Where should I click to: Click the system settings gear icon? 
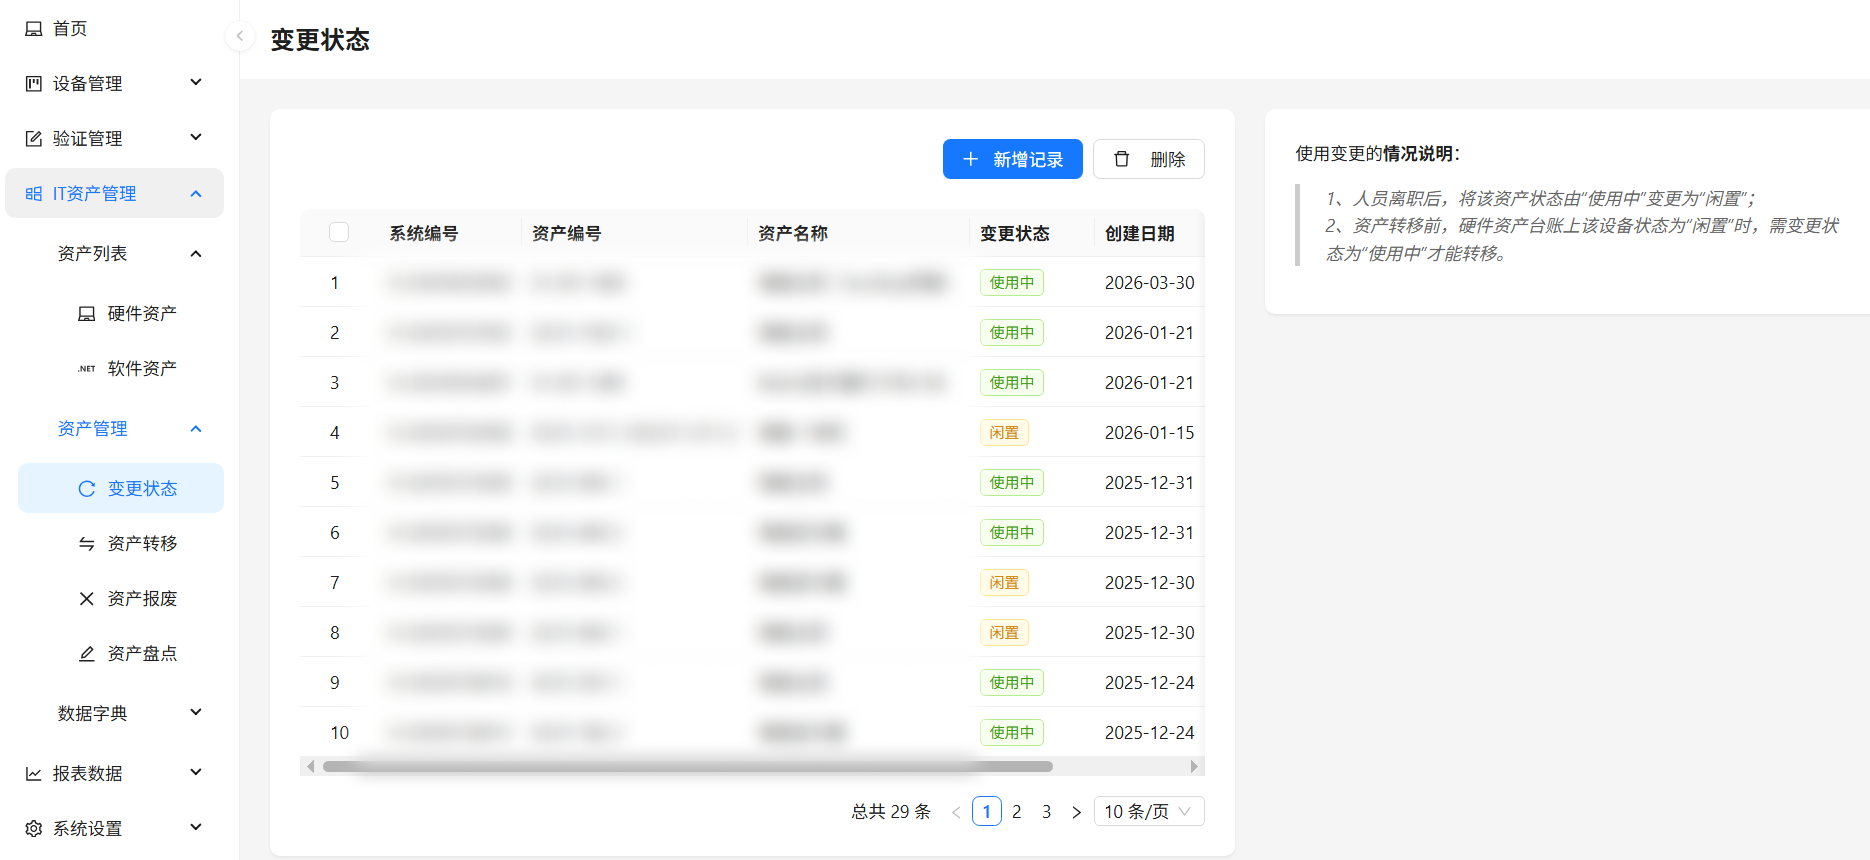pyautogui.click(x=34, y=829)
